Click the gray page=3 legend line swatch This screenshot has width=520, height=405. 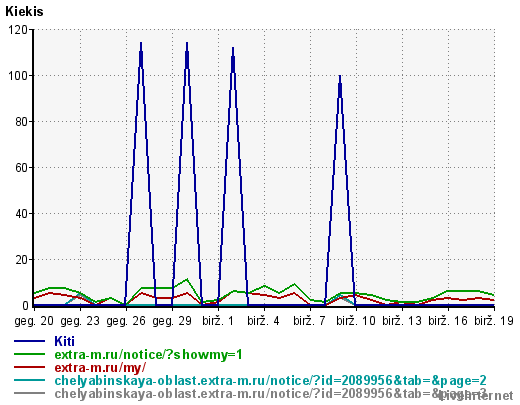point(29,393)
